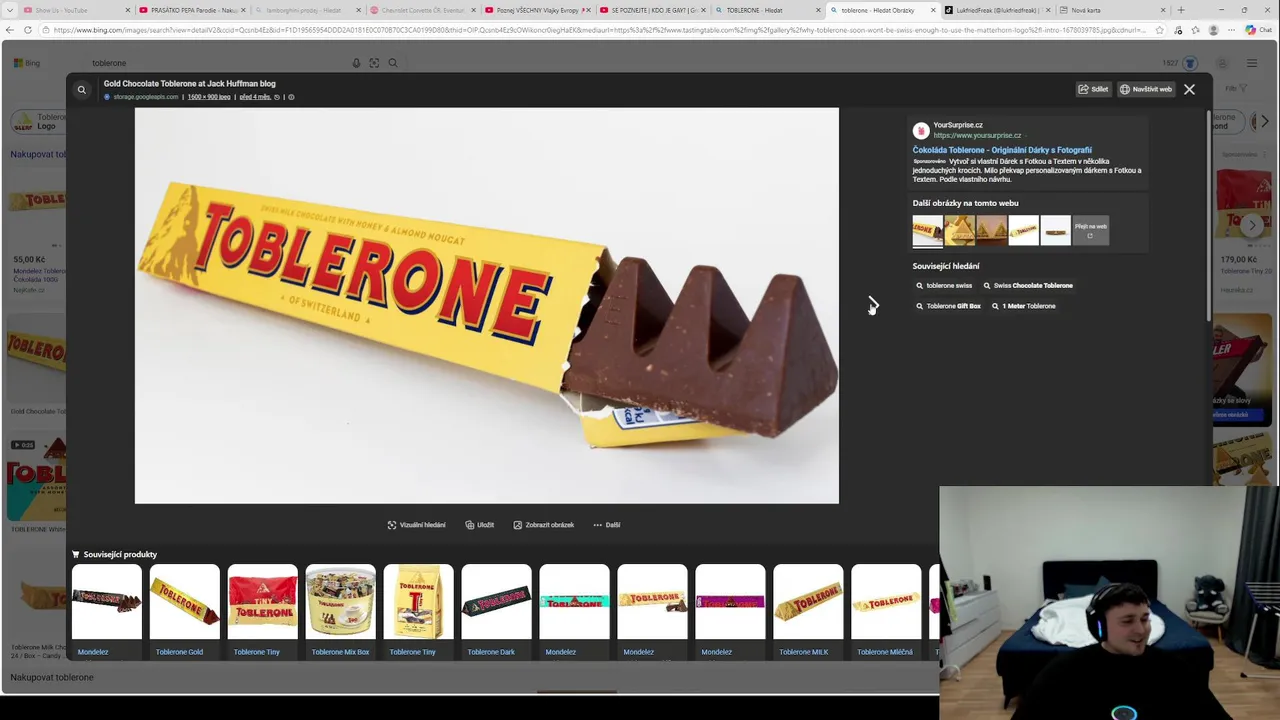Screen dimensions: 1280x720
Task: Click the Přejít na web tile
Action: (1090, 231)
